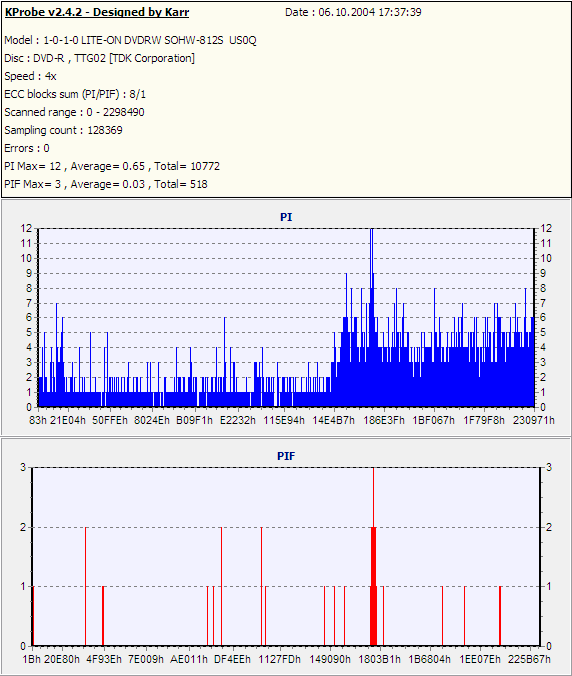Screen dimensions: 572x676
Task: Click the ECC blocks sum line
Action: click(x=75, y=94)
